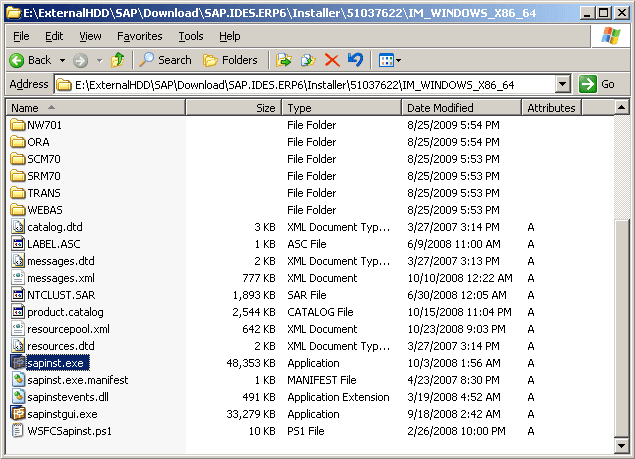Screen dimensions: 635x459
Task: Select the file name WSFCSapinst.ps1
Action: coord(69,431)
